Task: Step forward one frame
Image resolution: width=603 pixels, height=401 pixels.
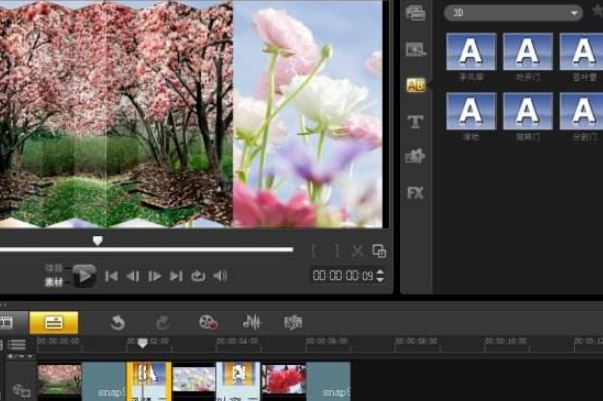Action: click(155, 276)
